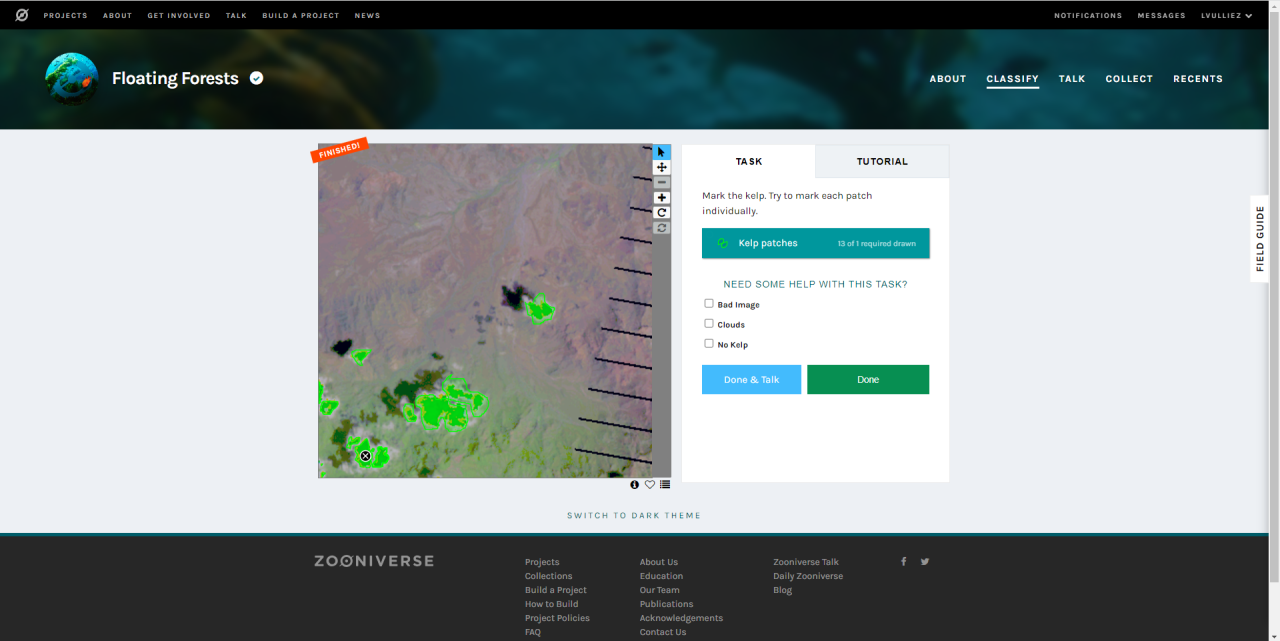Open the Zooniverse logo home
Image resolution: width=1280 pixels, height=641 pixels.
pos(21,15)
